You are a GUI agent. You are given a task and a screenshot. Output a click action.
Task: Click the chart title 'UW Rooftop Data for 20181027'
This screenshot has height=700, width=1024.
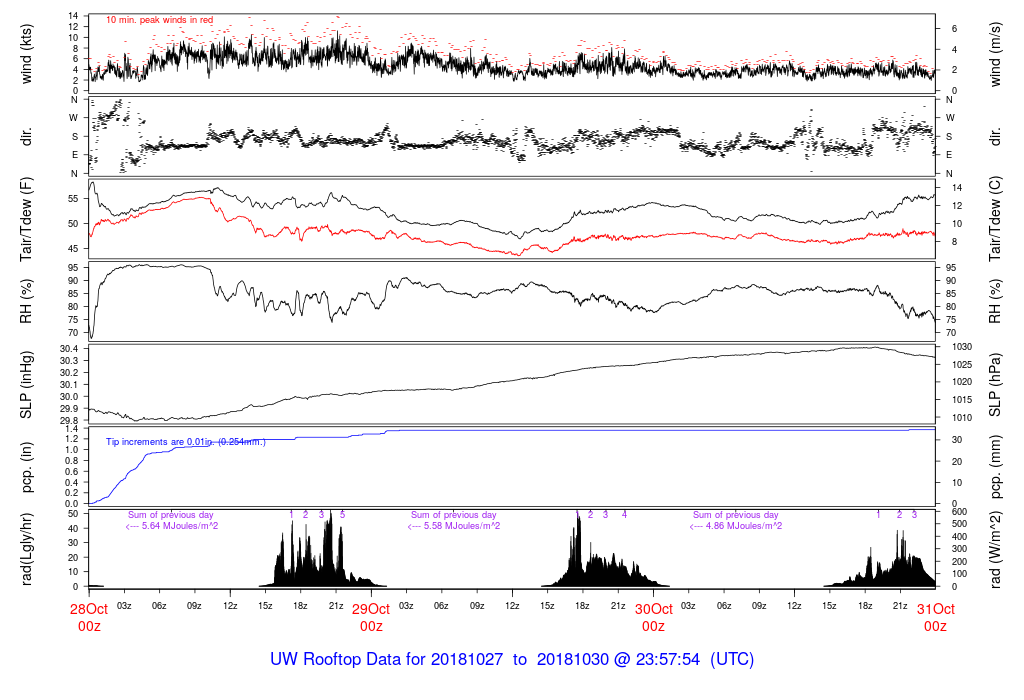coord(387,659)
